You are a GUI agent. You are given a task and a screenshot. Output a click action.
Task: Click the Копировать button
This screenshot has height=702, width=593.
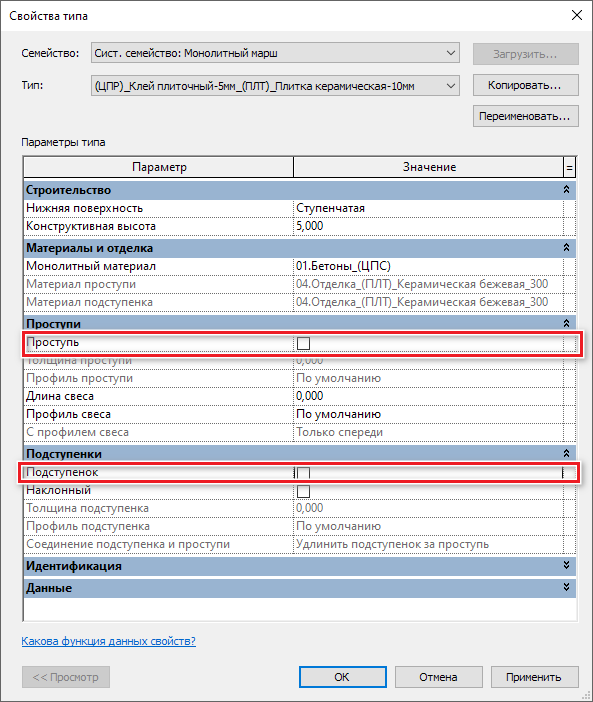(525, 85)
